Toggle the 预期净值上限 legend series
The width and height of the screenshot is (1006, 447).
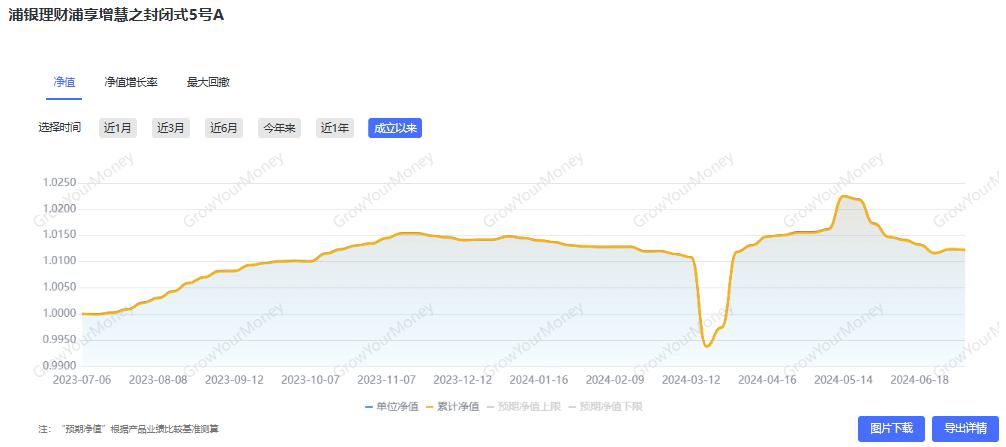tap(523, 407)
